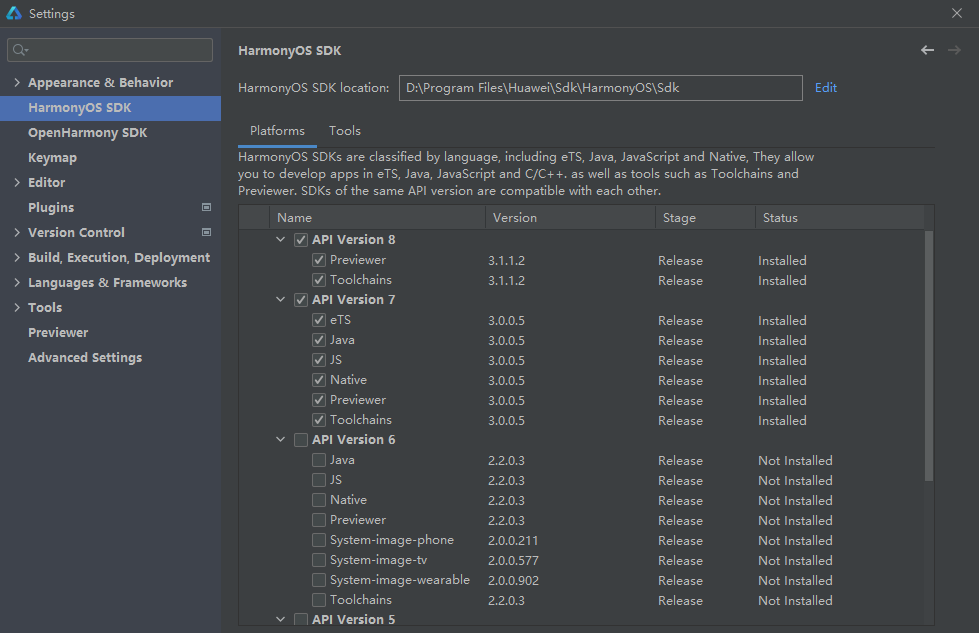
Task: Check Java version 2.2.0.3 checkbox
Action: click(319, 459)
